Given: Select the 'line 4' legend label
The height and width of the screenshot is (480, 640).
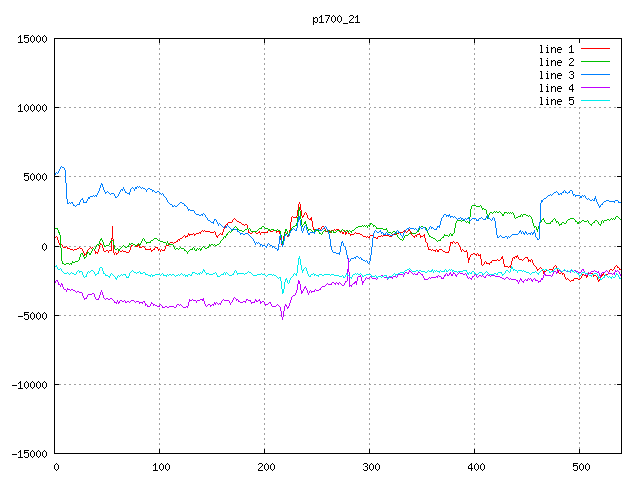Looking at the screenshot, I should click(557, 88).
